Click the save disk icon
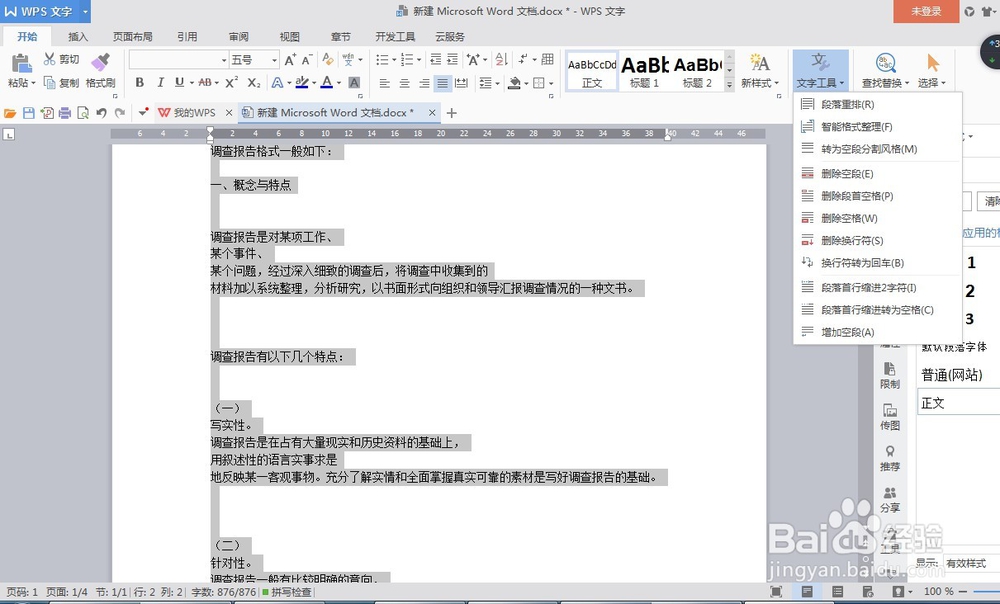Image resolution: width=1000 pixels, height=604 pixels. [28, 113]
